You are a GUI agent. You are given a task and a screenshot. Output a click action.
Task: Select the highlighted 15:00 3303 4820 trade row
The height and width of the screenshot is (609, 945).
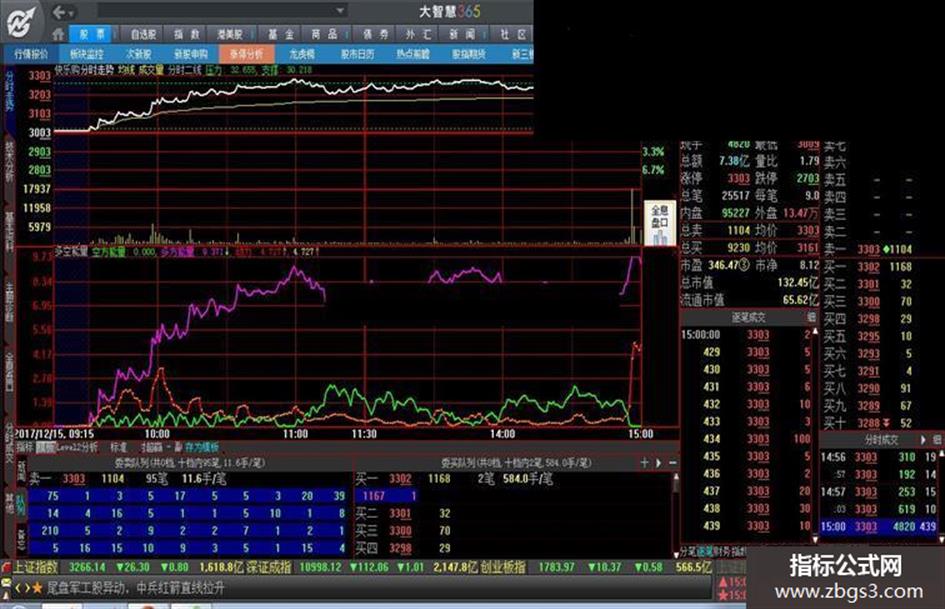tap(879, 526)
